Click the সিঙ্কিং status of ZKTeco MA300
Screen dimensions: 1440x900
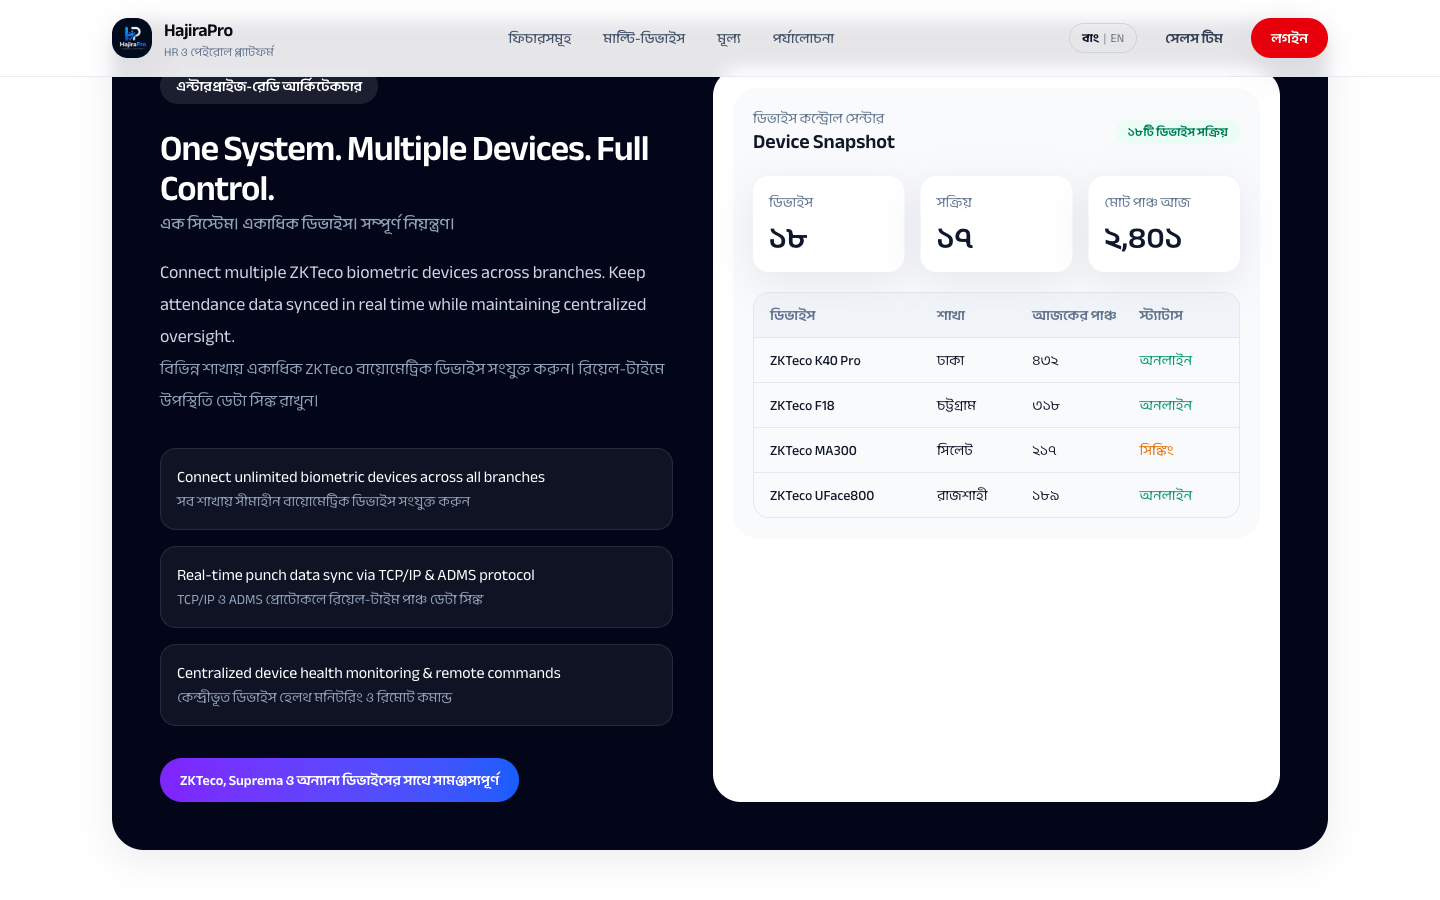[1156, 450]
